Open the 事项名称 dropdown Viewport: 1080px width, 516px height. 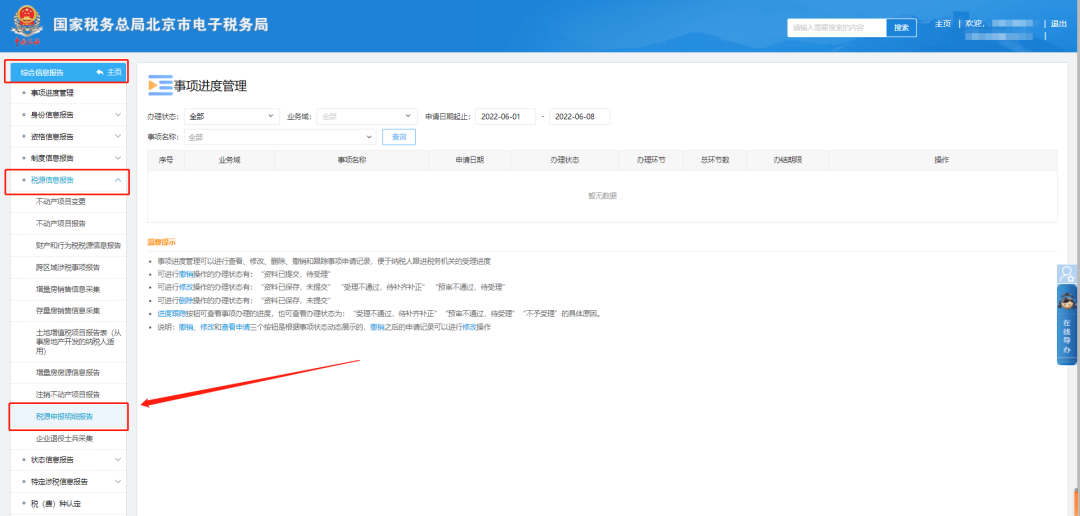(279, 137)
